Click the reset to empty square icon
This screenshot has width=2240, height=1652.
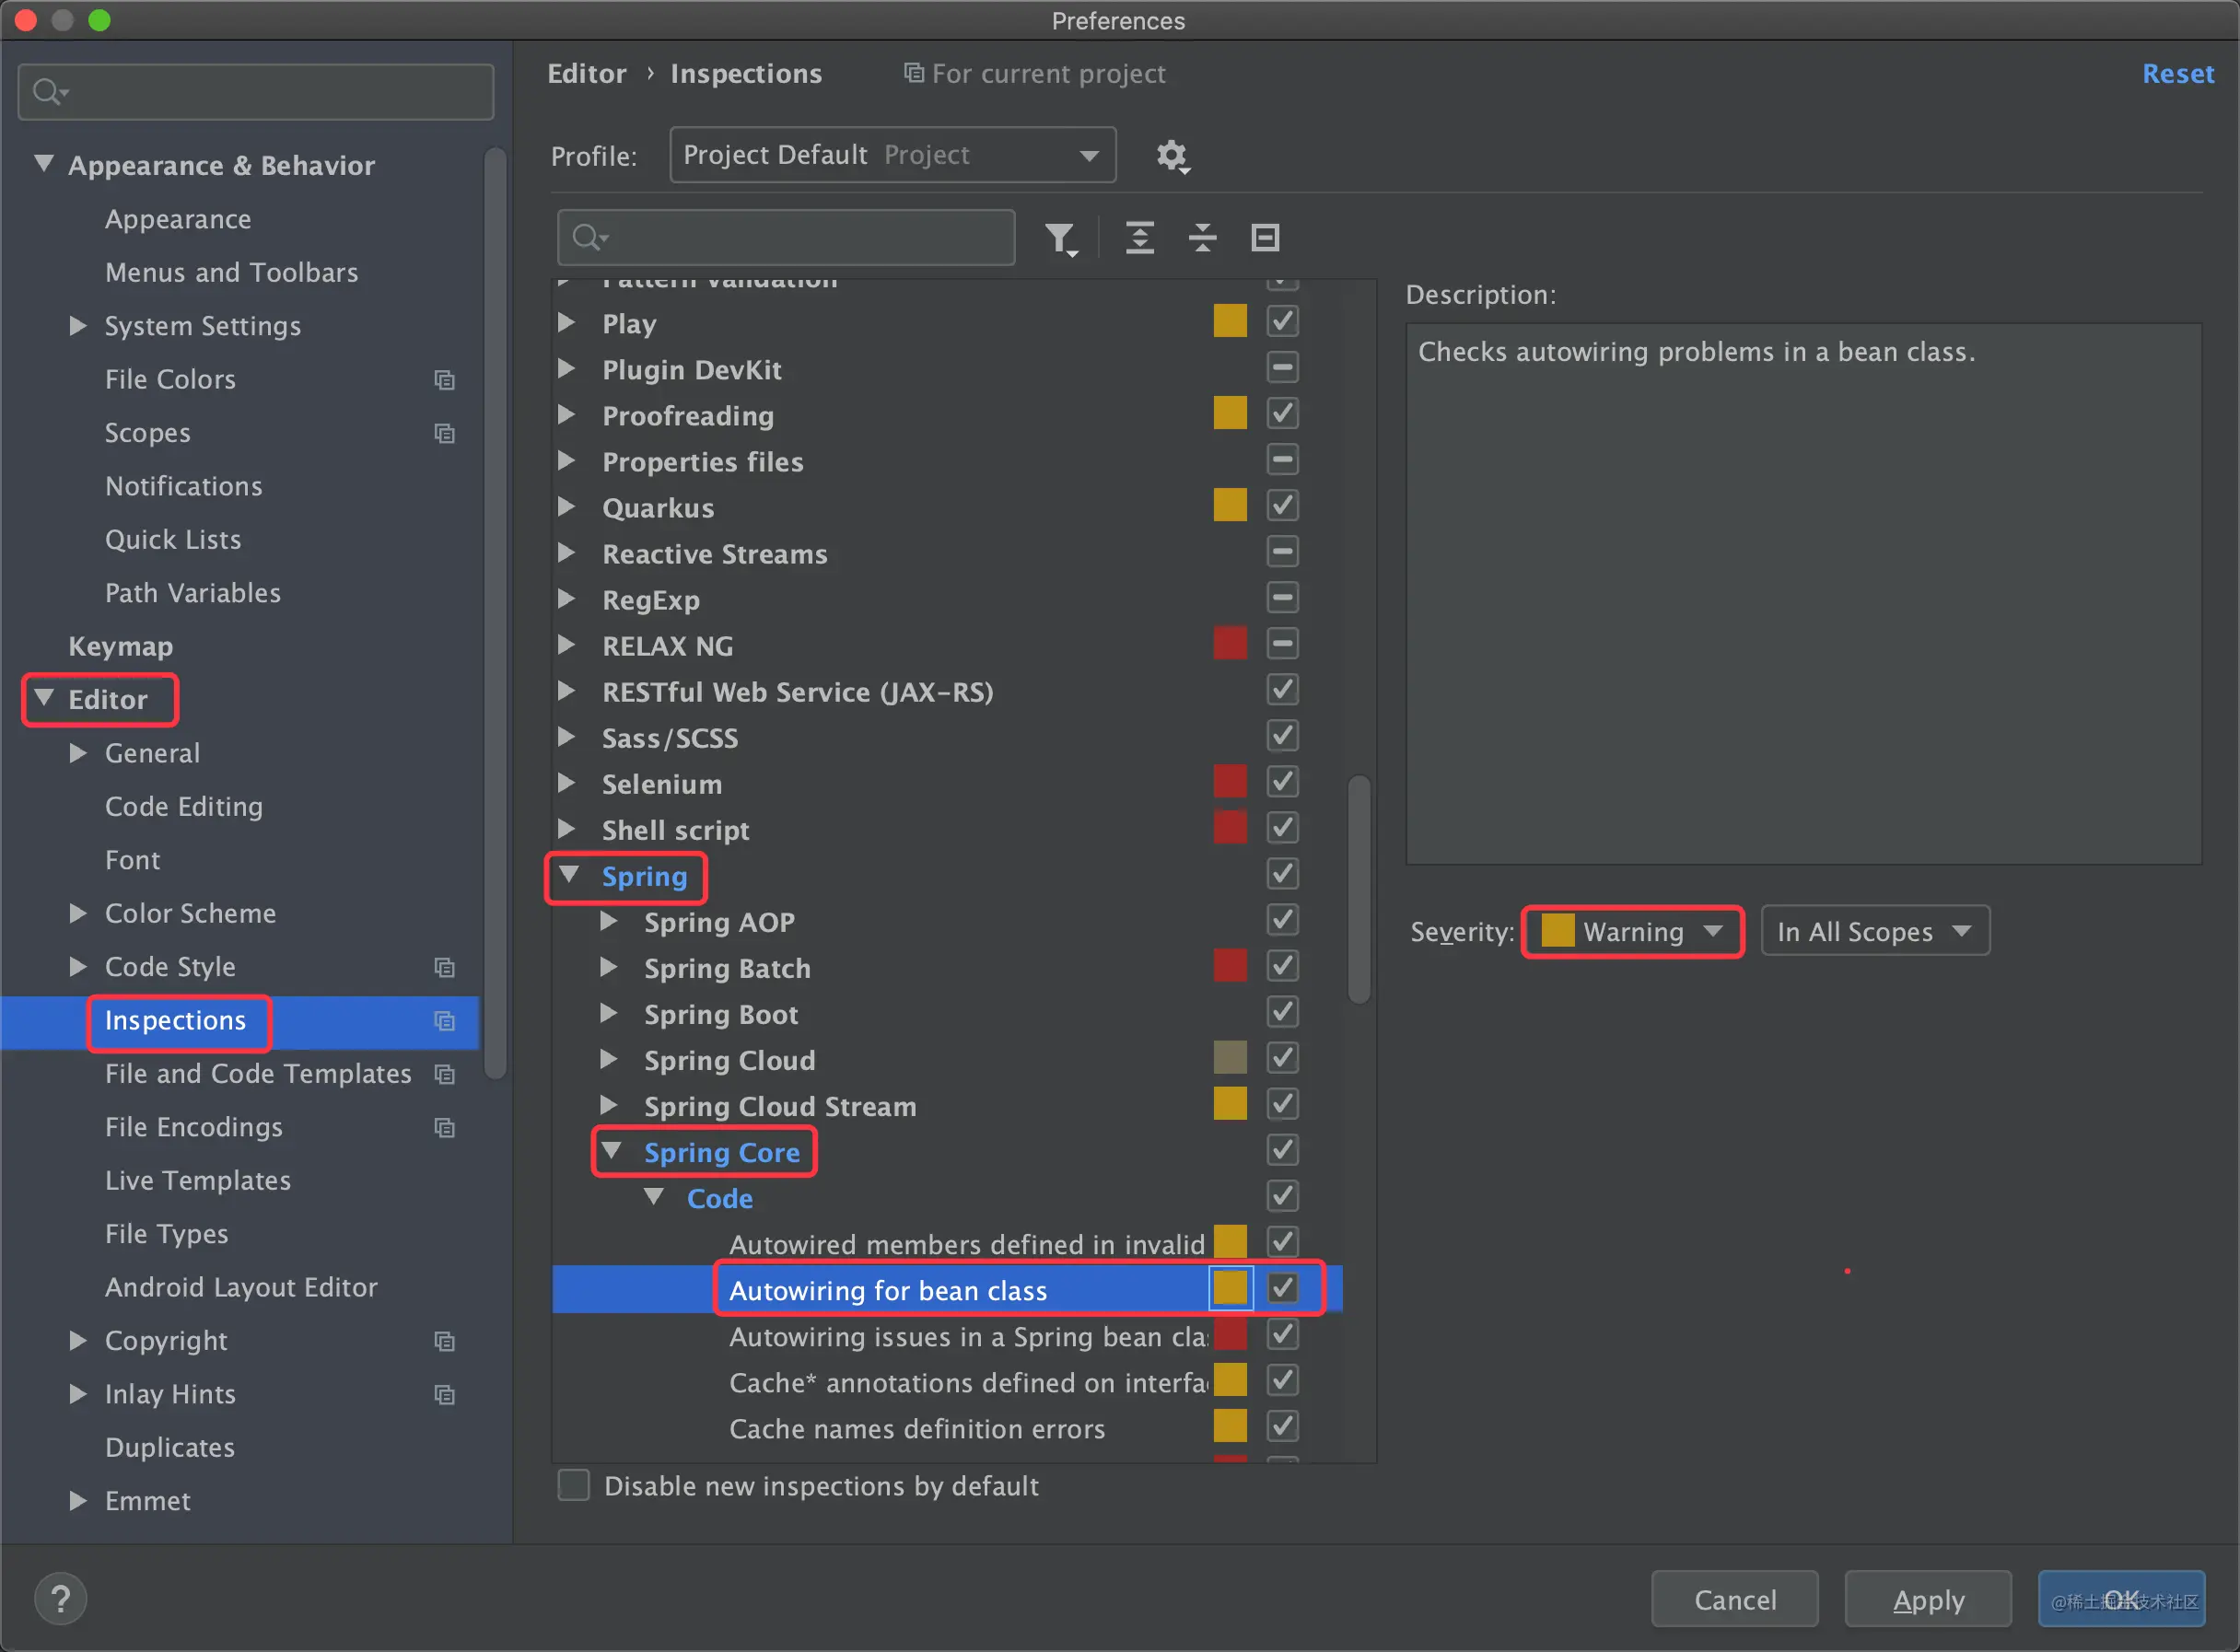pyautogui.click(x=1265, y=238)
